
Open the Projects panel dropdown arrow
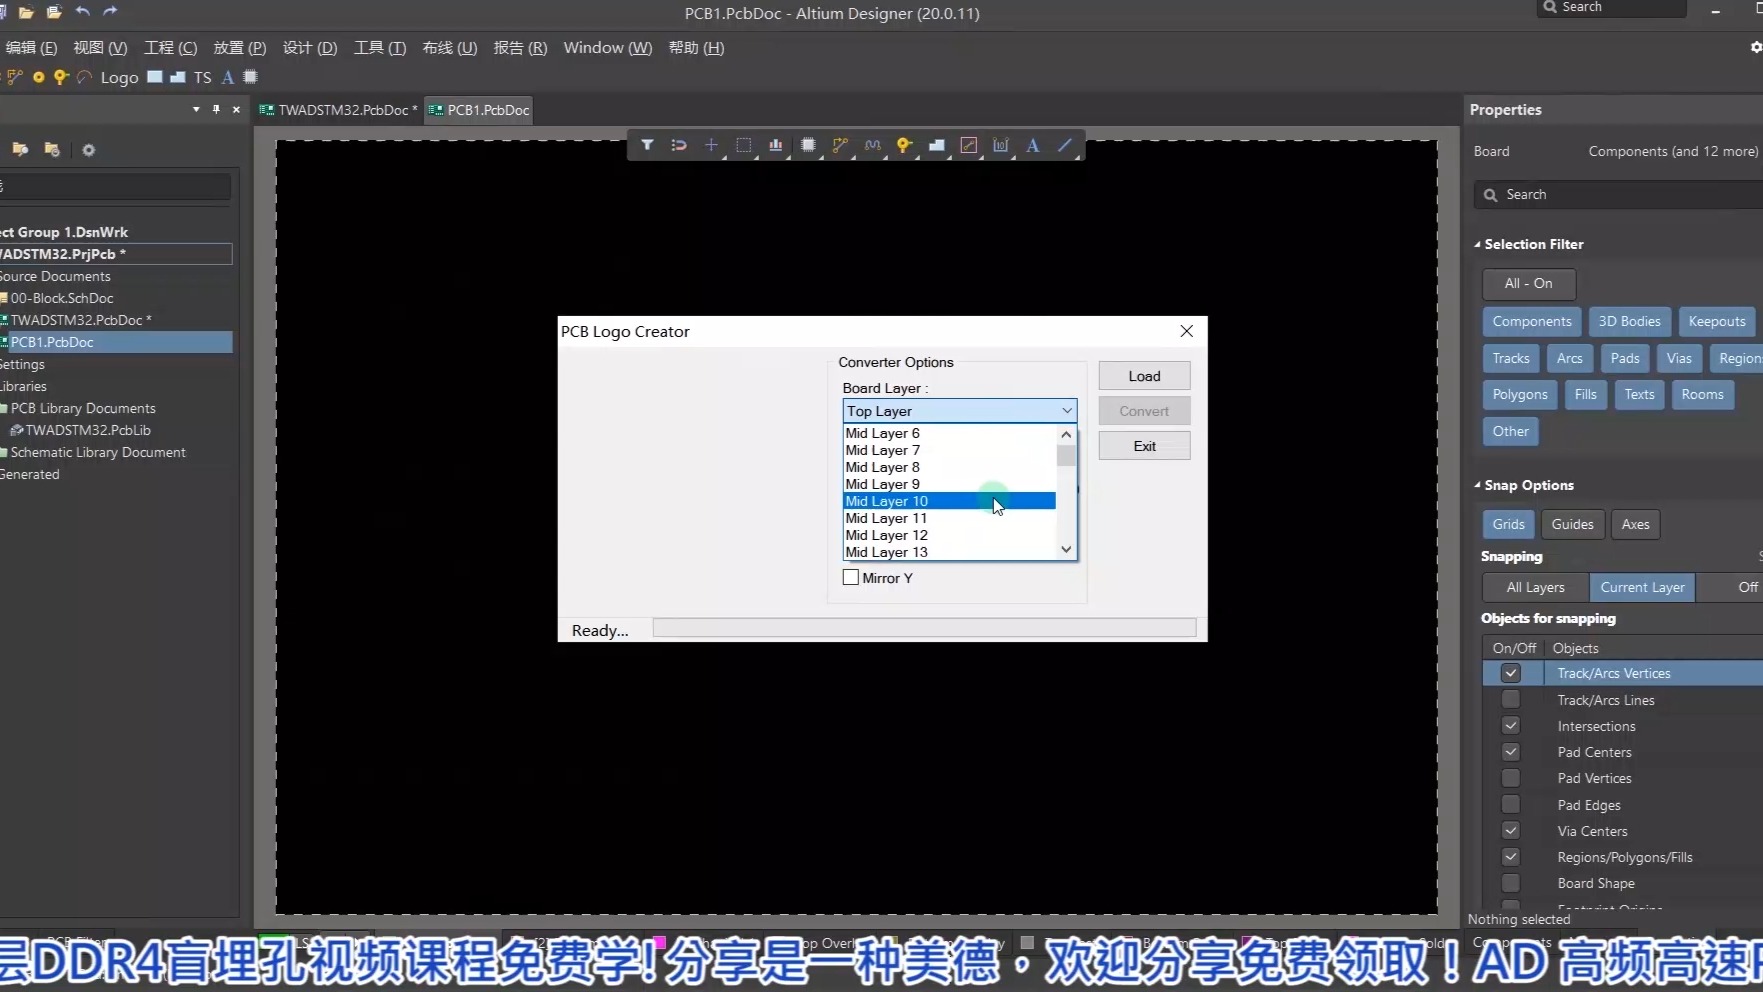tap(196, 109)
